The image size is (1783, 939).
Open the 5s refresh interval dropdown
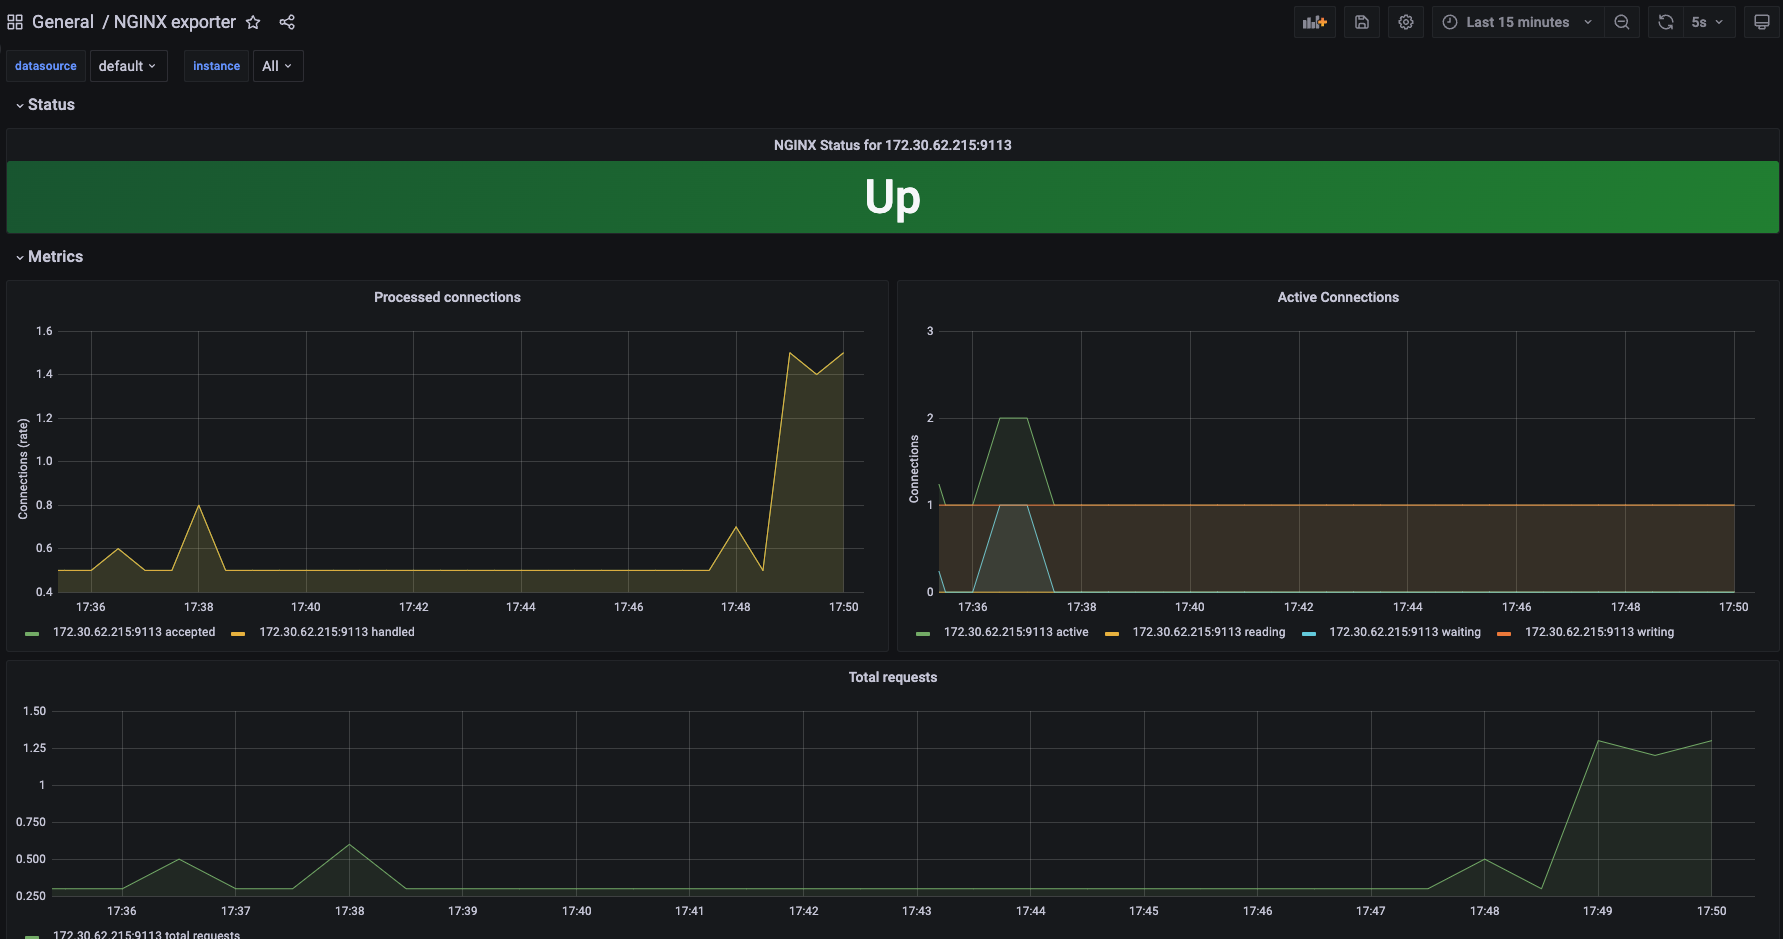(1708, 22)
